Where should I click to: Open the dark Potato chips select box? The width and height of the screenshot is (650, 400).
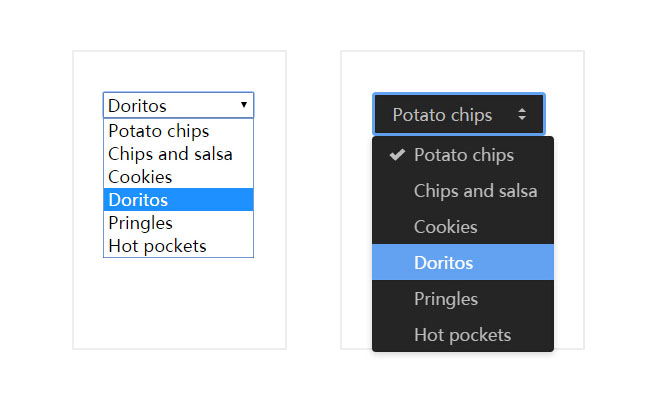459,115
